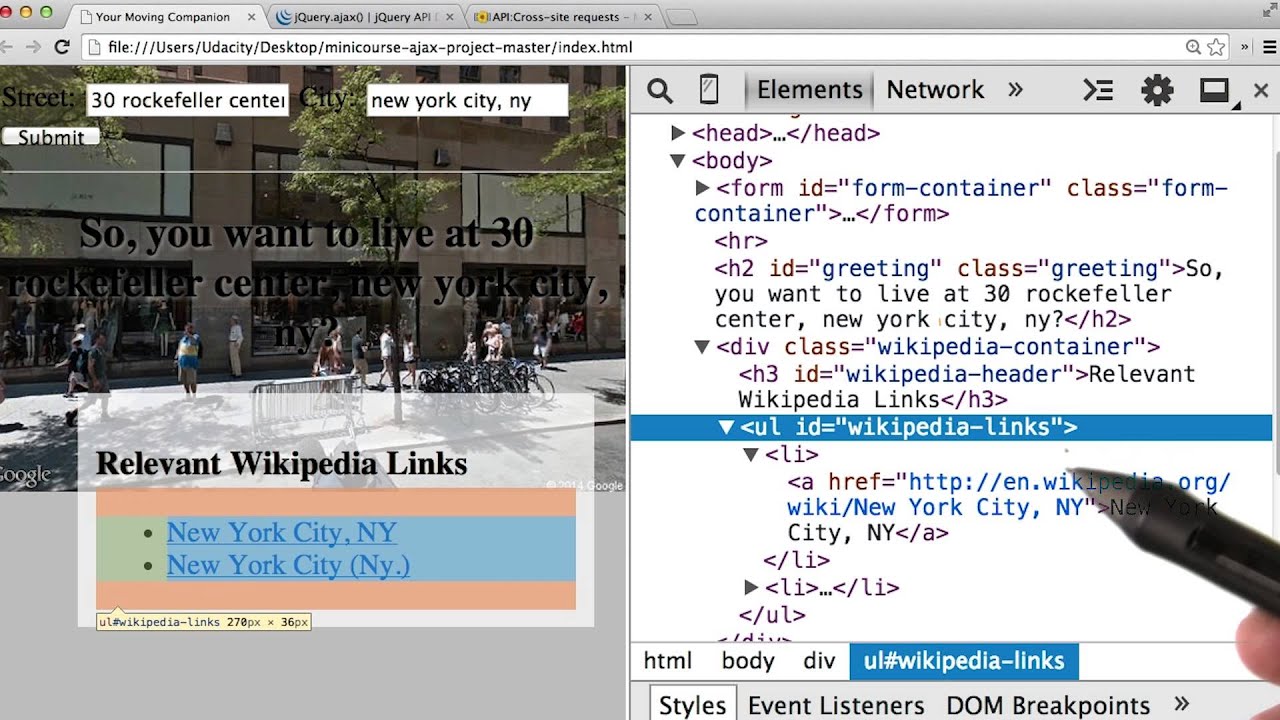Select html in the breadcrumb bar
1280x720 pixels.
click(x=667, y=661)
